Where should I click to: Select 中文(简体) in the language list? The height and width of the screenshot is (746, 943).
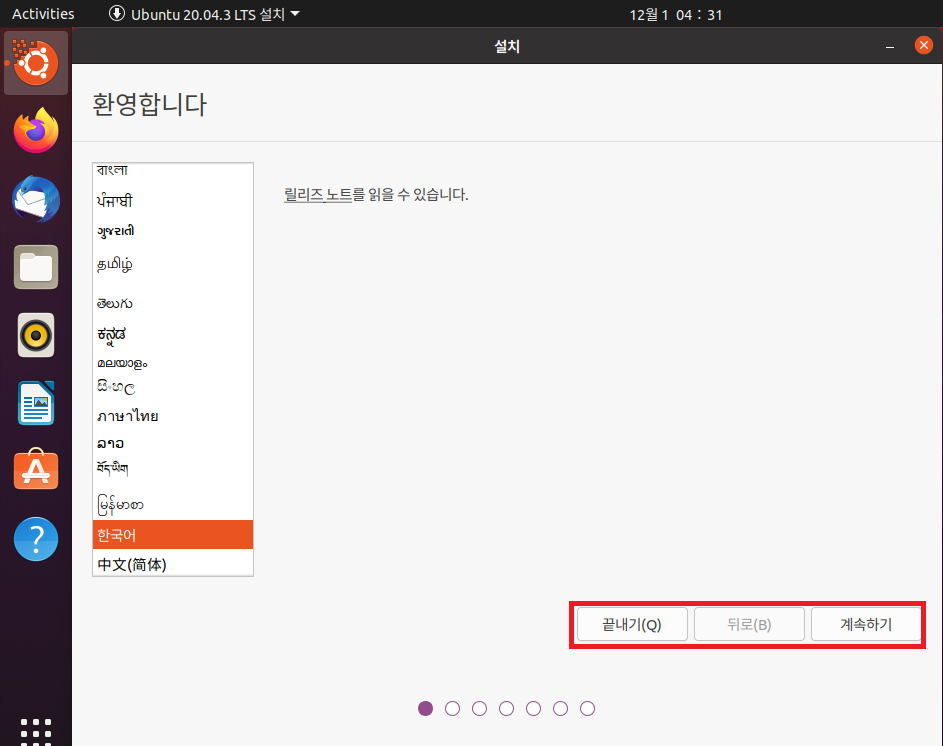[x=173, y=564]
